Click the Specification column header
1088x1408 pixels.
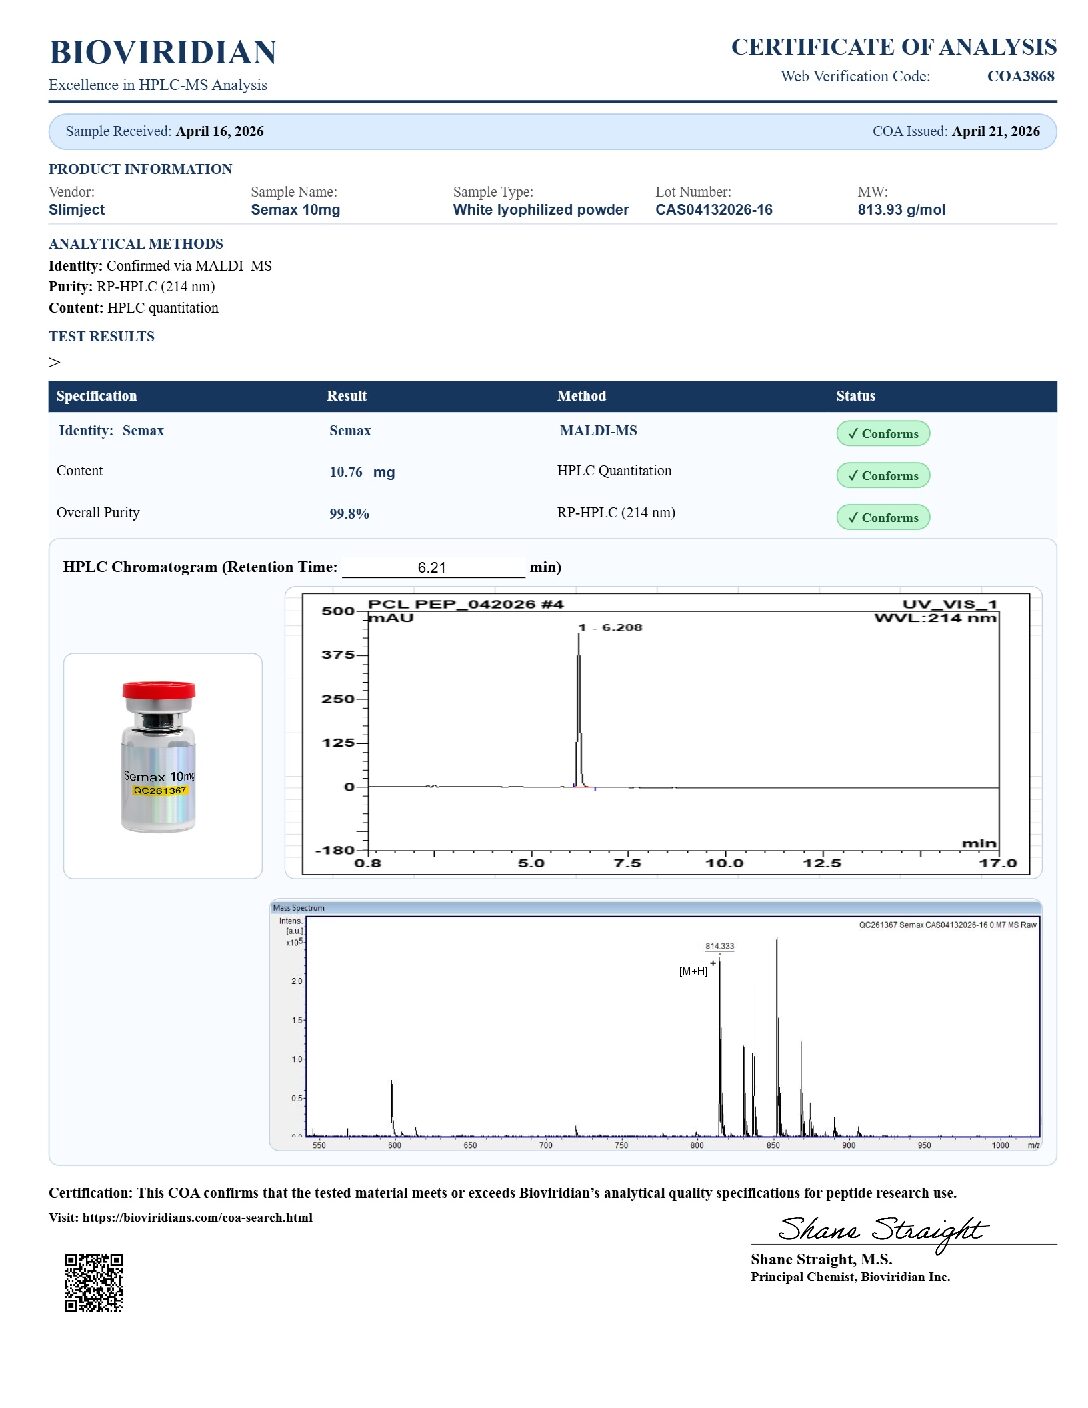(x=97, y=396)
